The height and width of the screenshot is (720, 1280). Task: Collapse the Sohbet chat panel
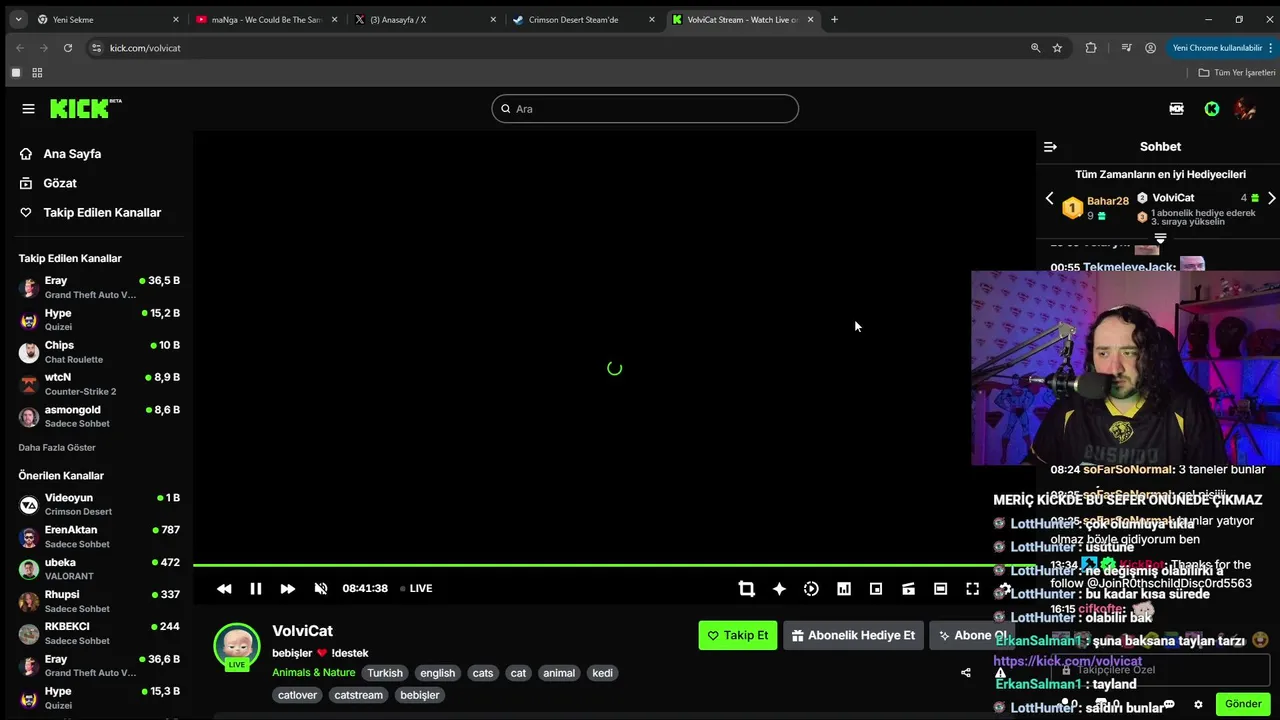pos(1050,147)
